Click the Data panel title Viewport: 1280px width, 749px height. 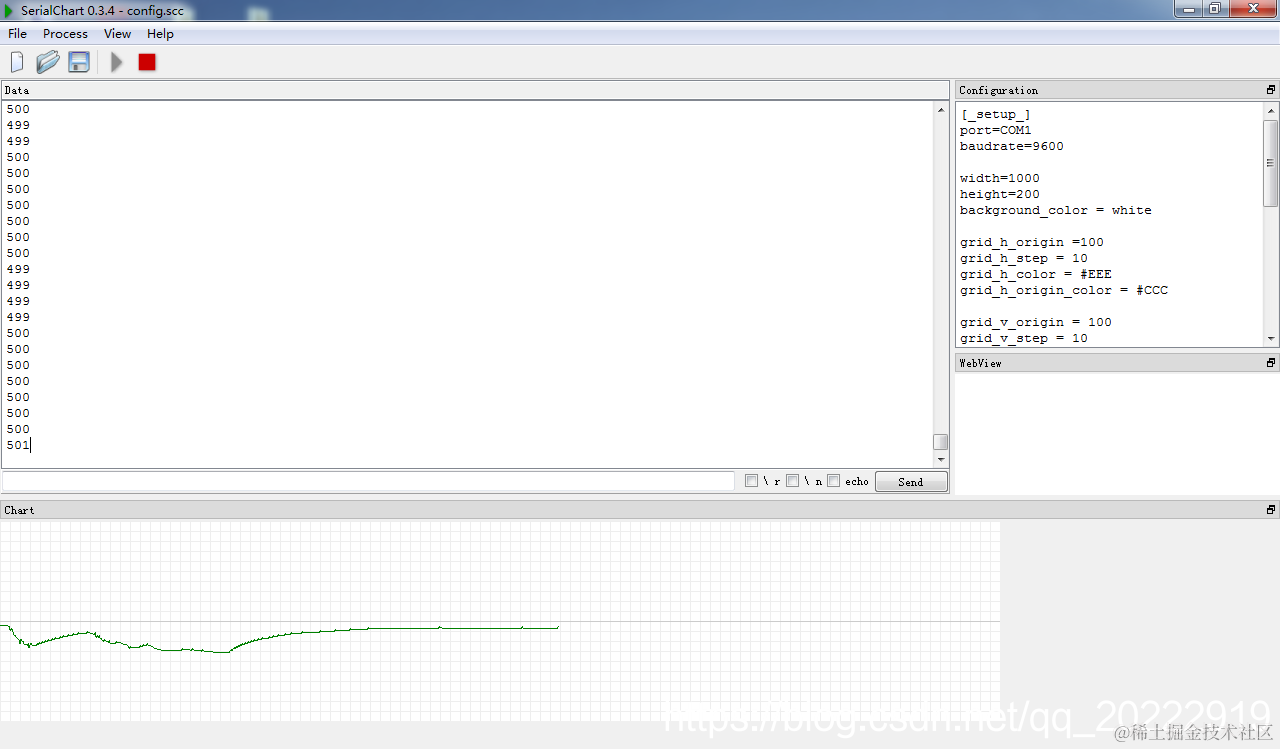(x=17, y=90)
